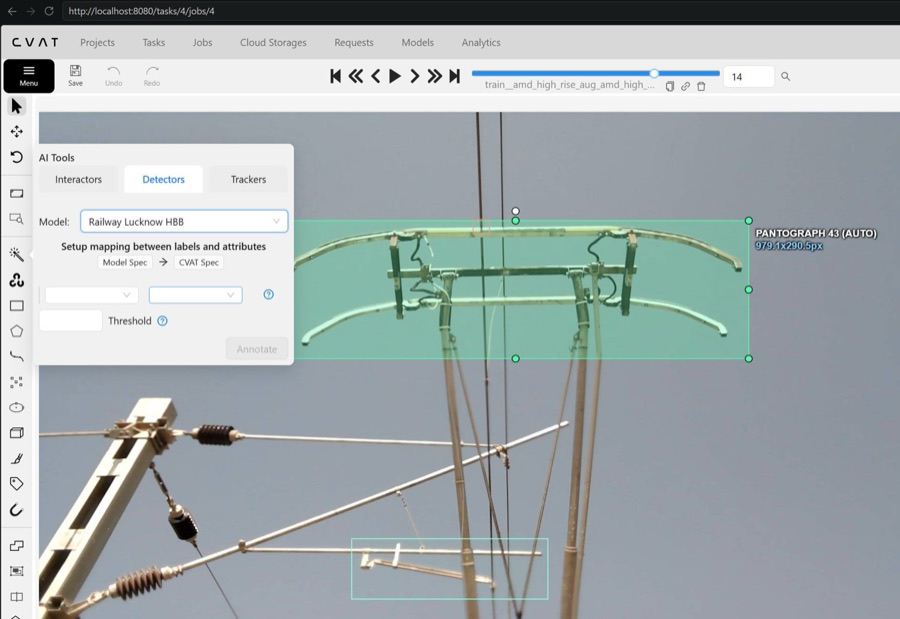Switch to the Interactors tab
Screen dimensions: 900x619
79,179
